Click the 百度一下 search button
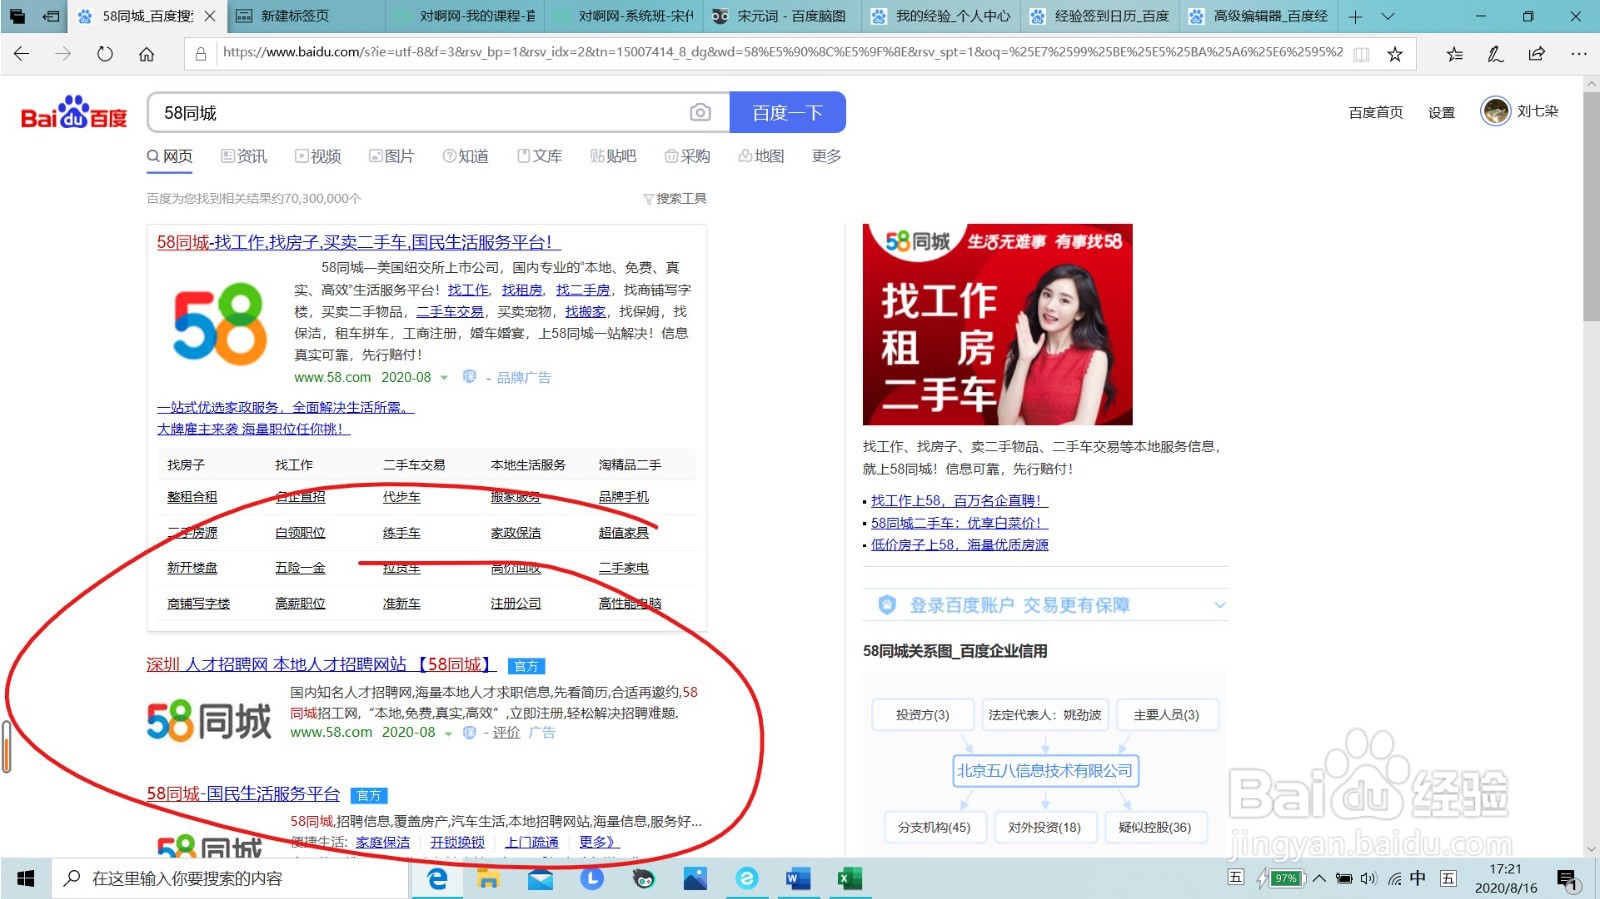 click(788, 113)
